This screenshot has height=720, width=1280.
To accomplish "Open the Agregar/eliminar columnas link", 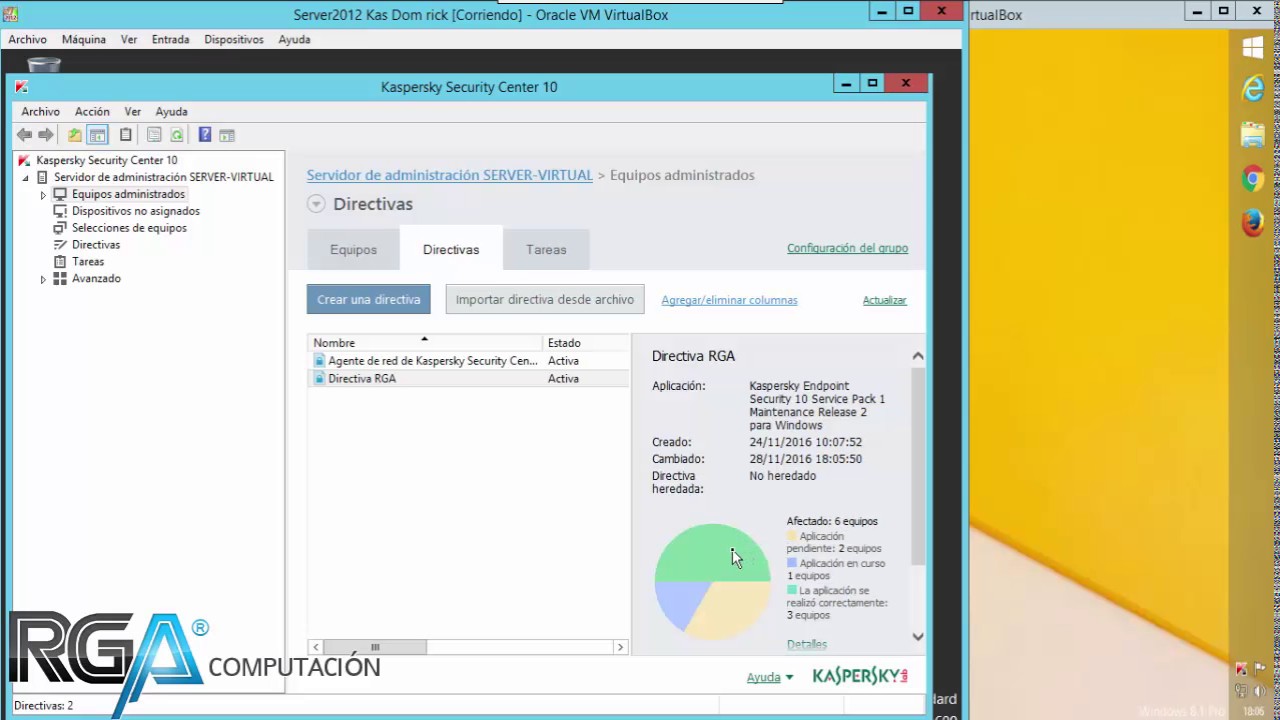I will pyautogui.click(x=729, y=300).
